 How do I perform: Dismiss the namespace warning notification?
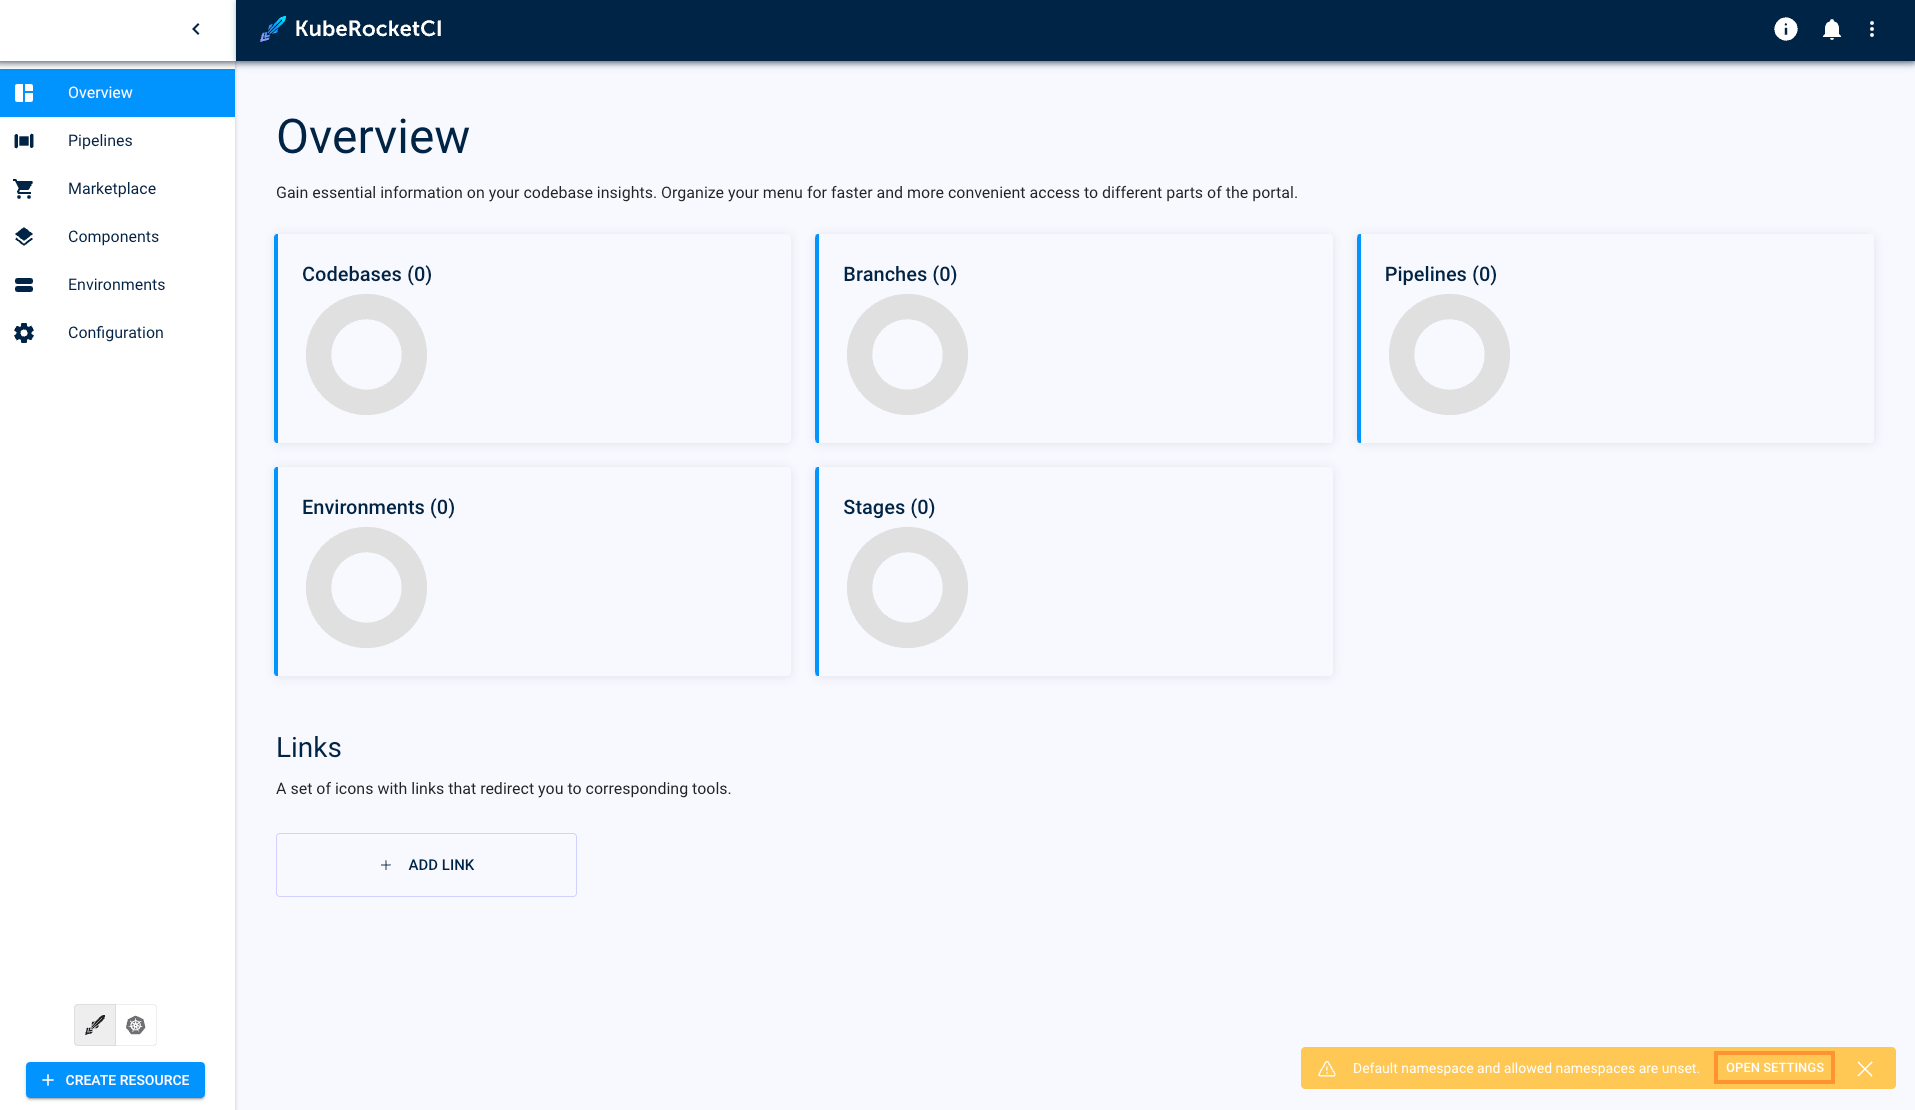1865,1069
